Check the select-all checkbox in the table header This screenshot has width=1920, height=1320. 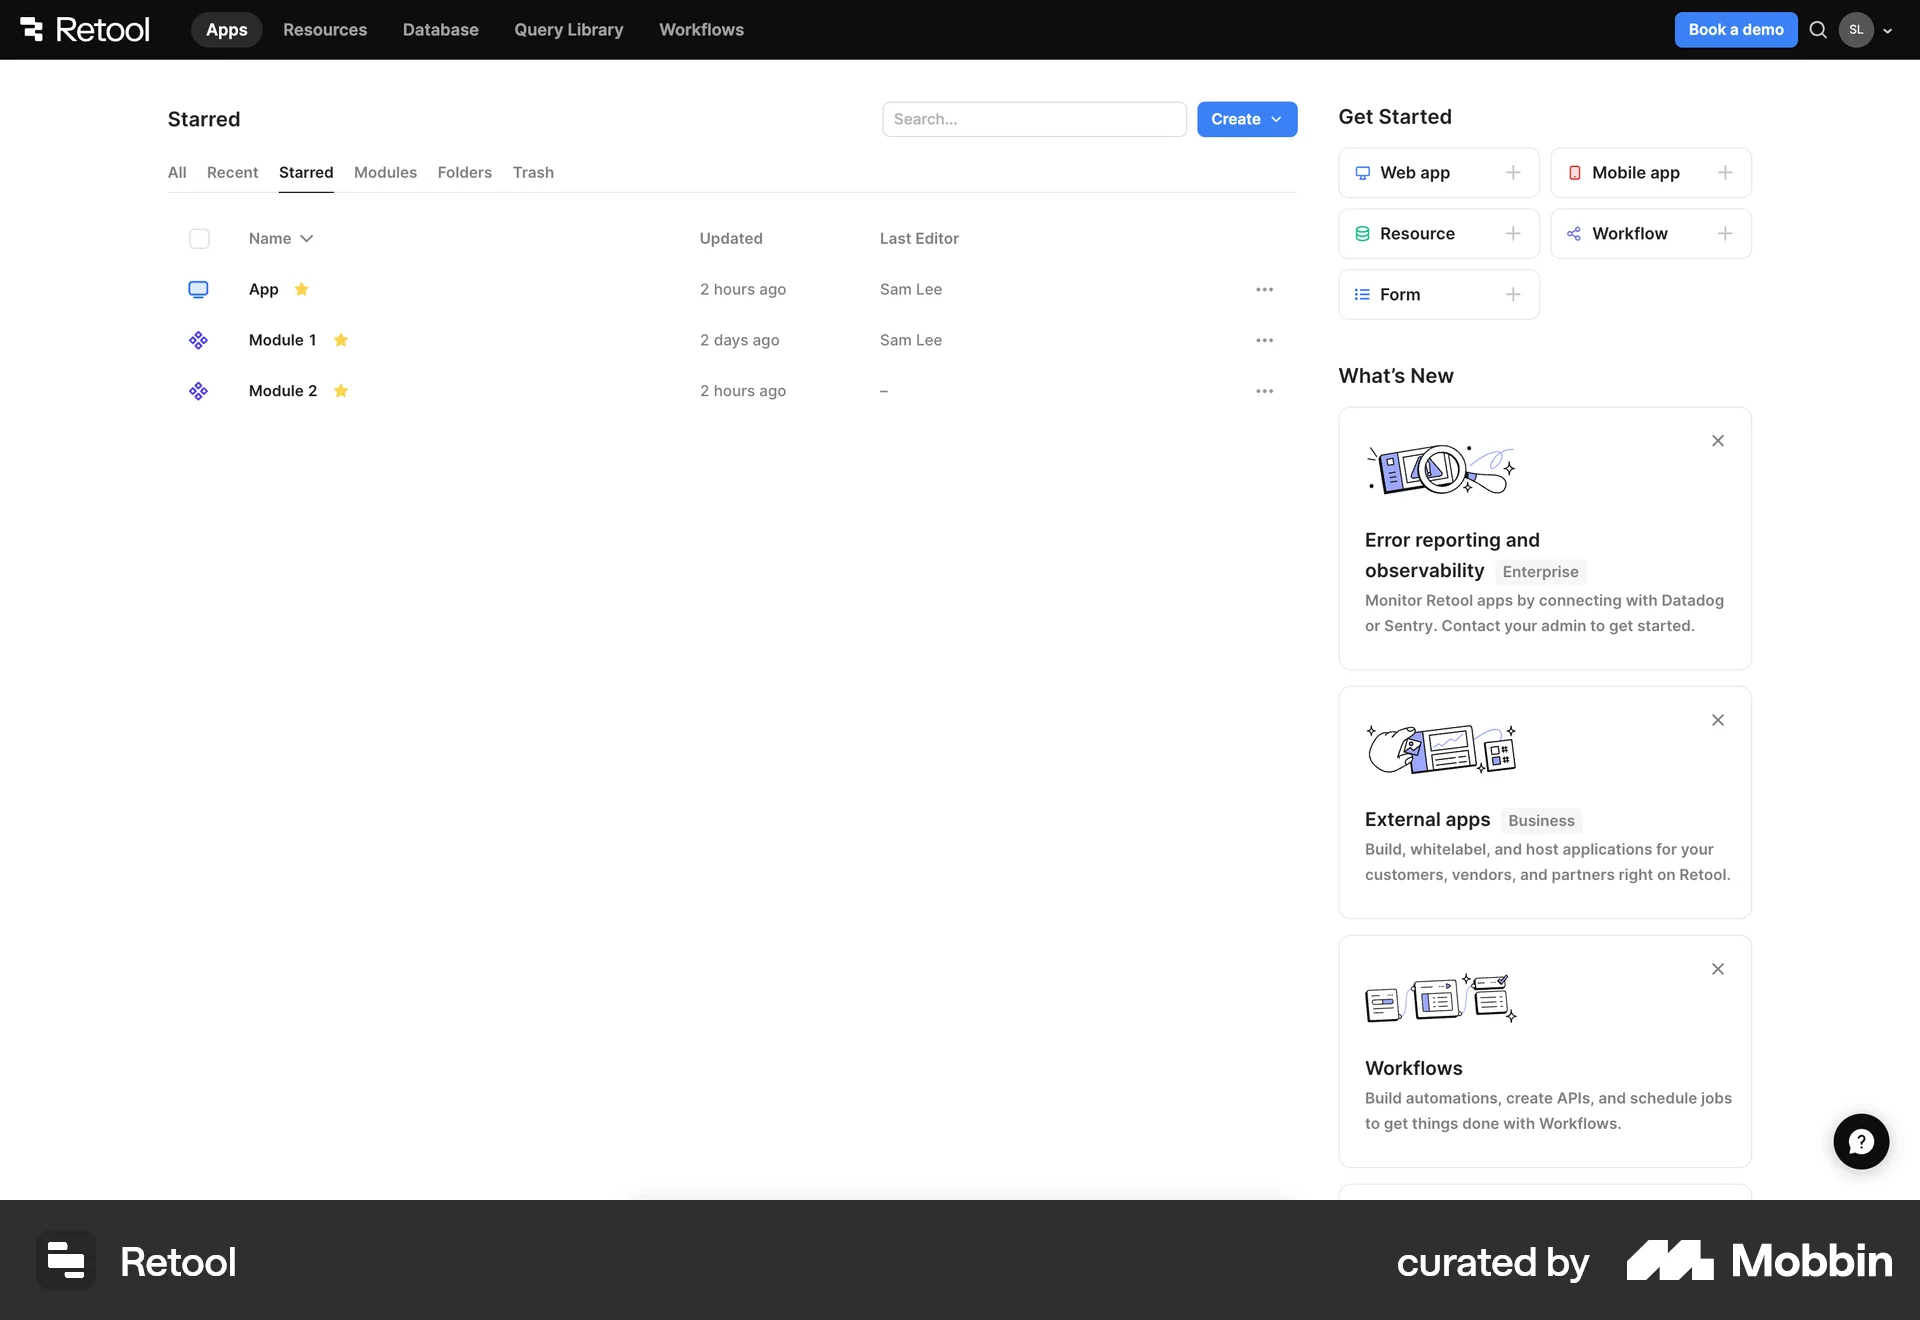(199, 238)
